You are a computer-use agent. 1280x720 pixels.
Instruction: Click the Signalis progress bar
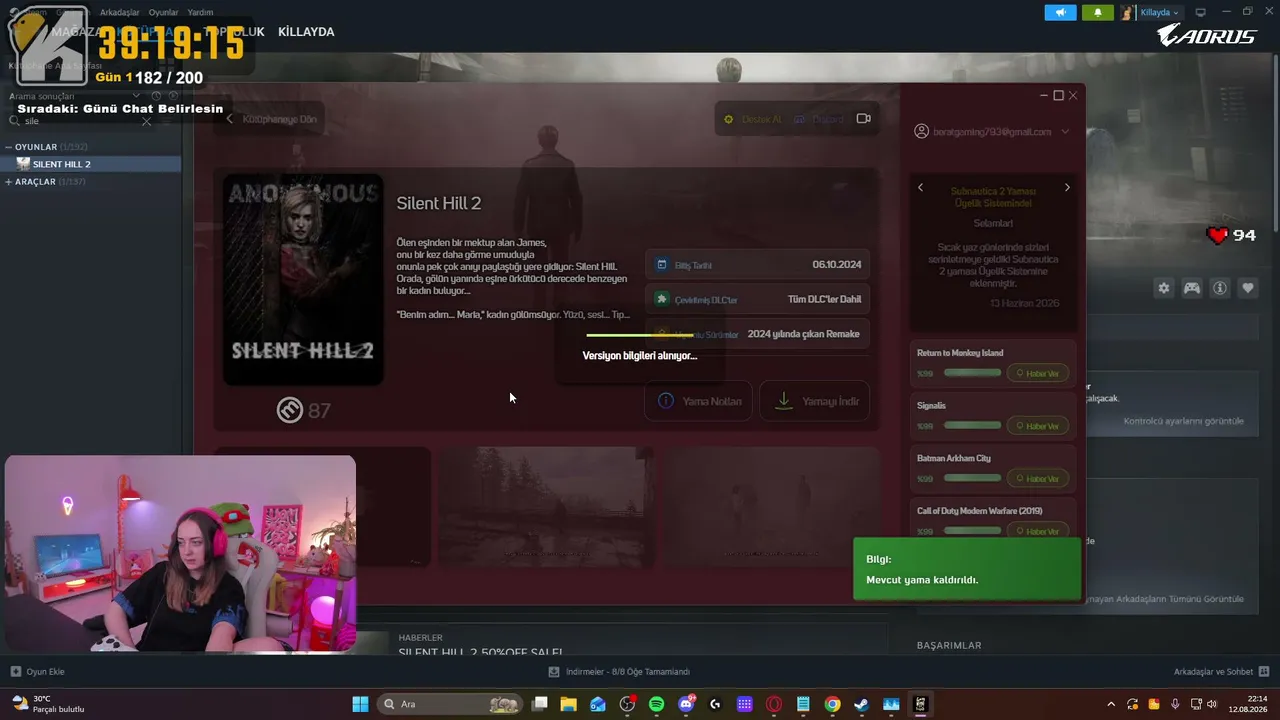click(x=972, y=426)
